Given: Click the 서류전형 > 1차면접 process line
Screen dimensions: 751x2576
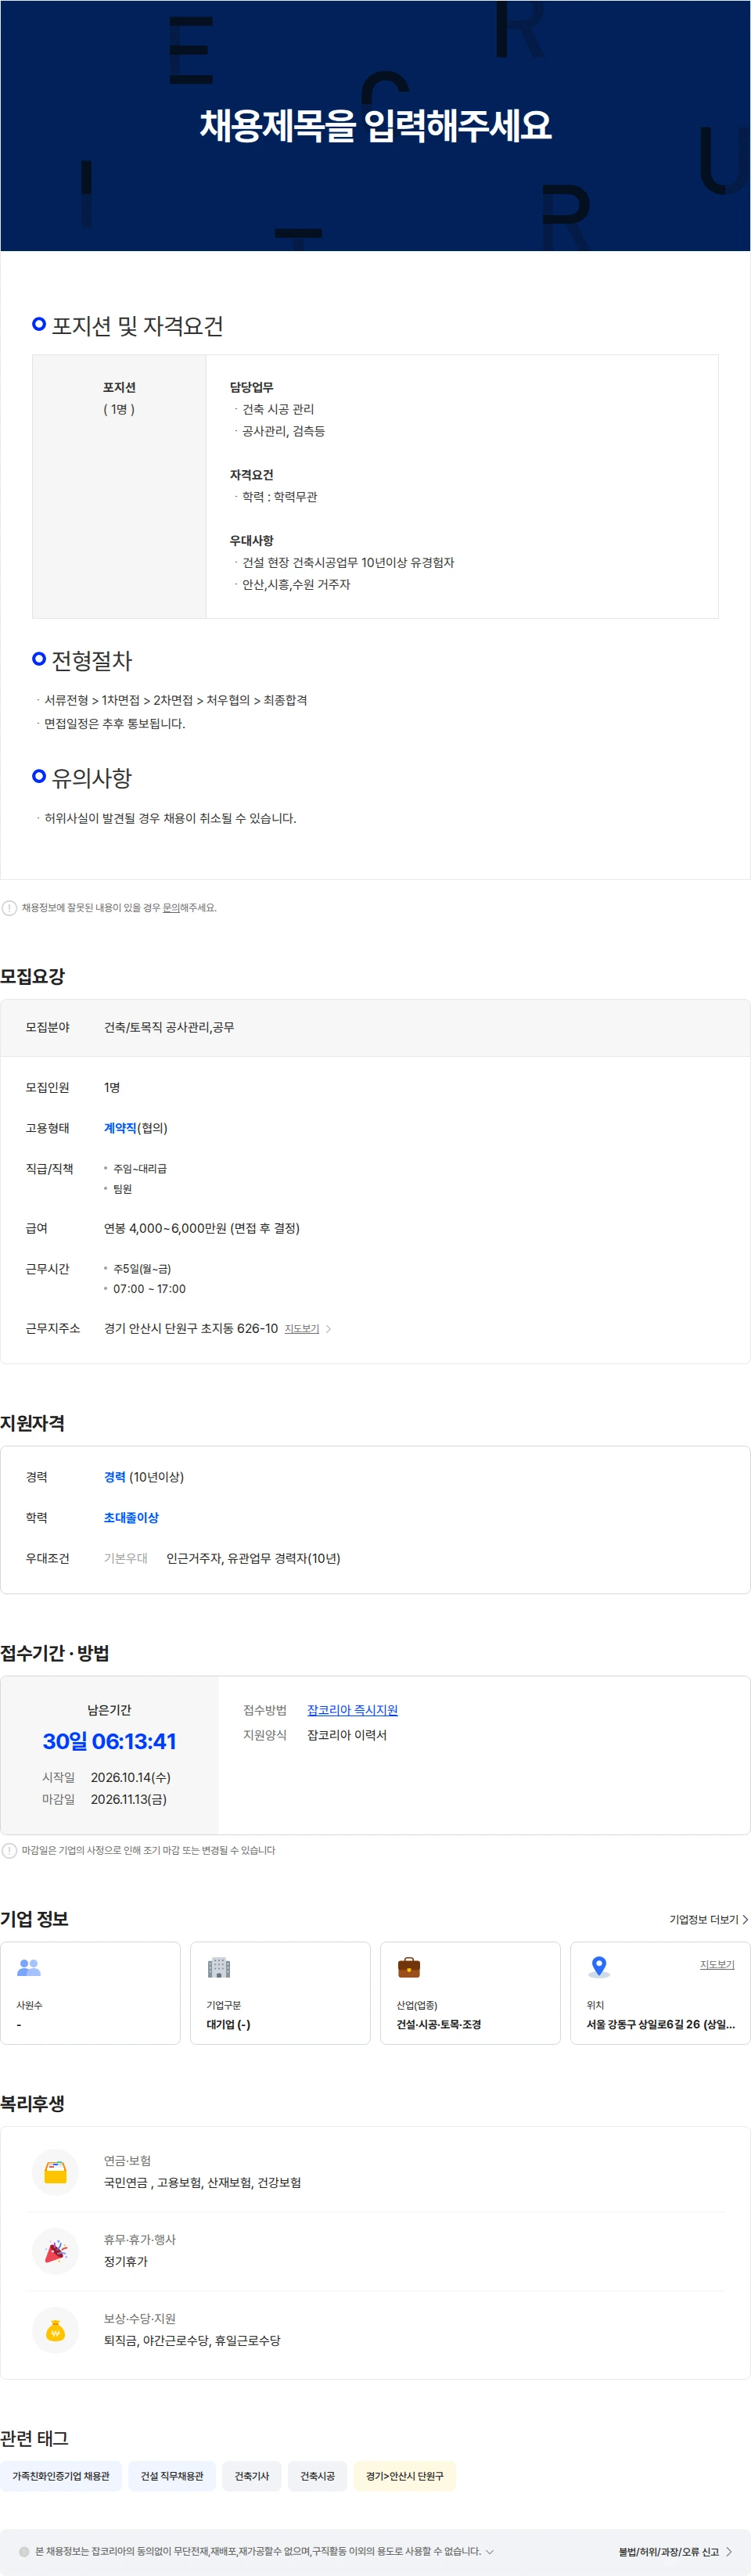Looking at the screenshot, I should [x=176, y=700].
